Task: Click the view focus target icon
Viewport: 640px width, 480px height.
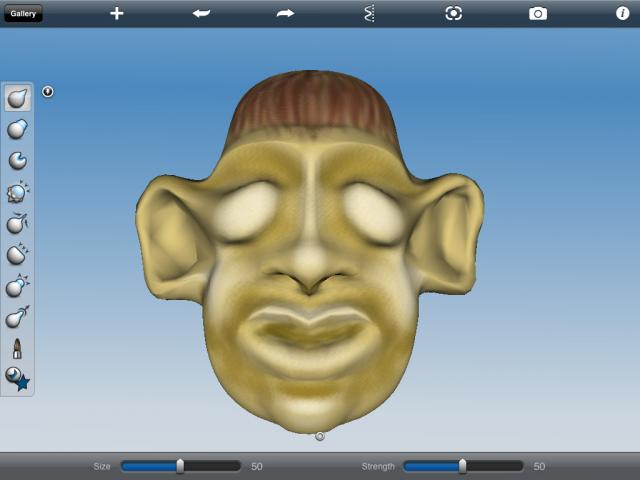Action: point(453,14)
